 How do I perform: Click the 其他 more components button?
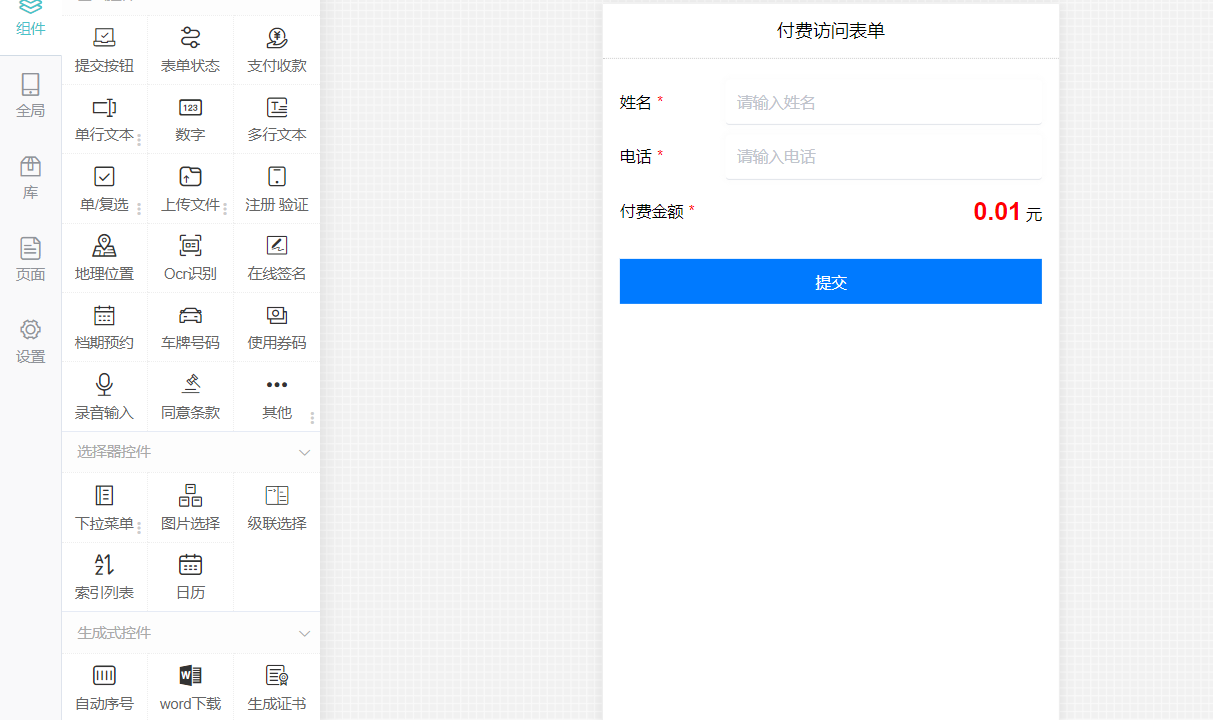coord(277,386)
